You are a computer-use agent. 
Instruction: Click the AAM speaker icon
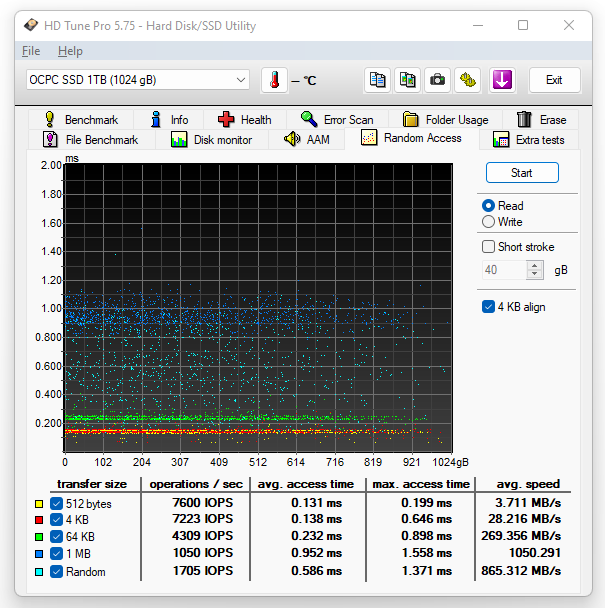point(292,139)
